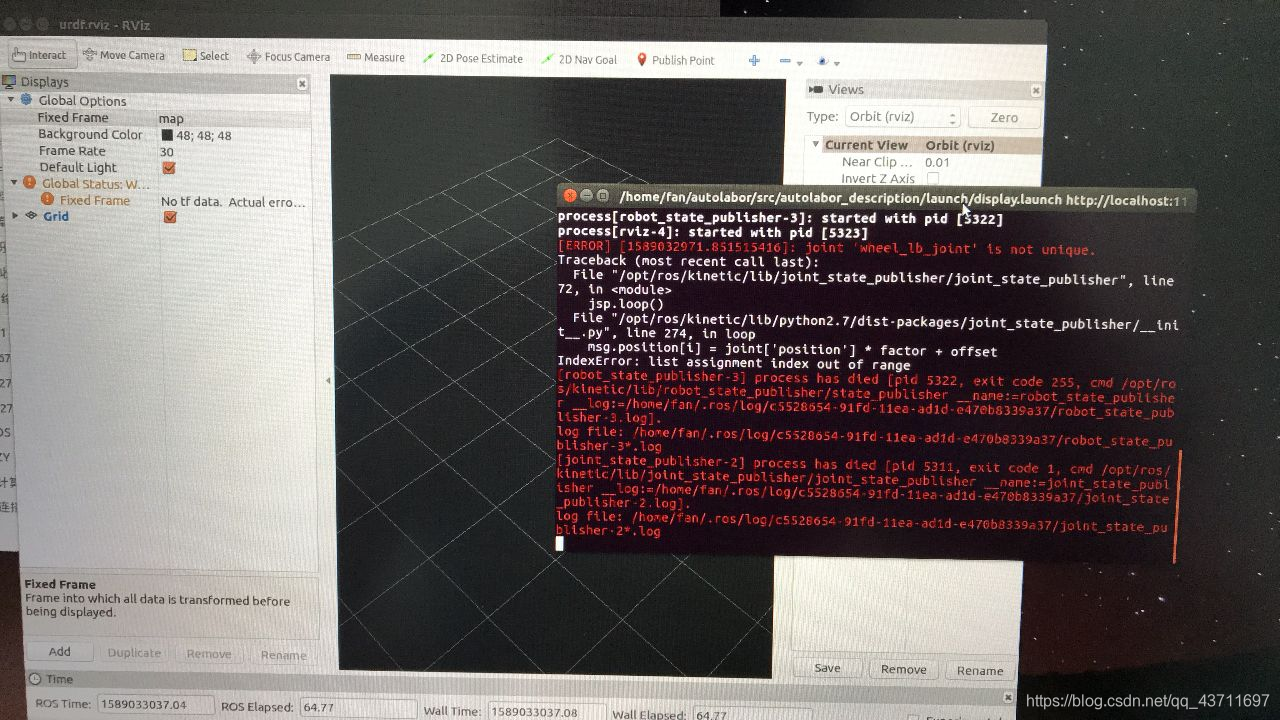Toggle the Invert Z Axis checkbox
1280x720 pixels.
coord(933,179)
